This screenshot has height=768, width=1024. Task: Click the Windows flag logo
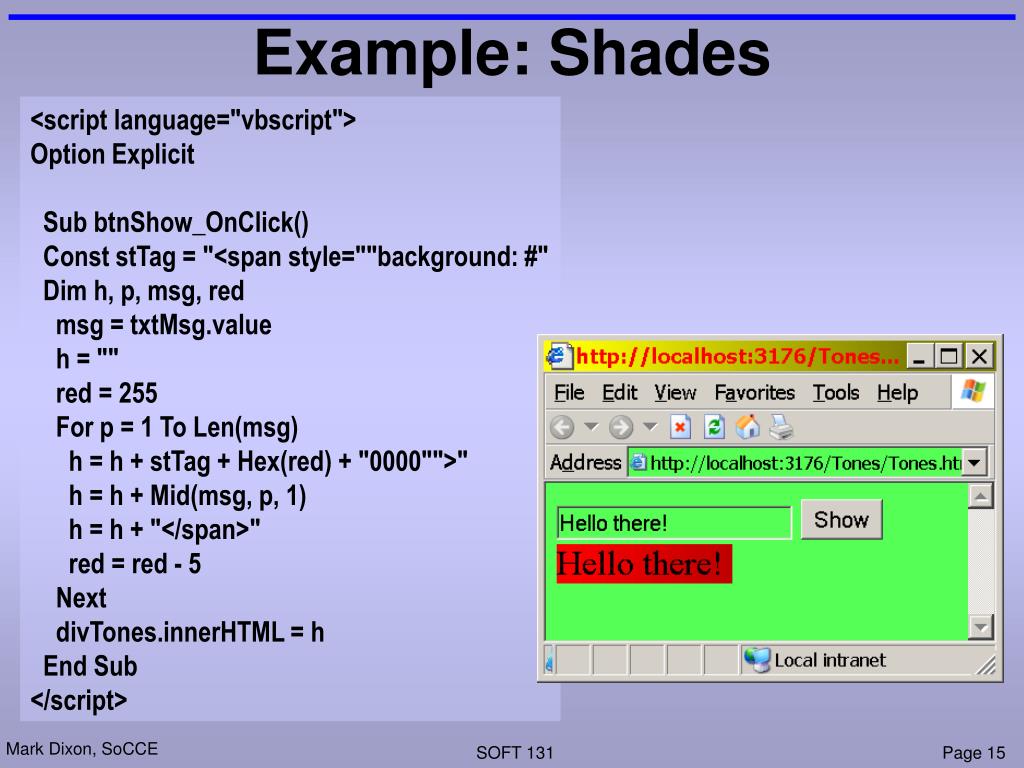point(972,392)
